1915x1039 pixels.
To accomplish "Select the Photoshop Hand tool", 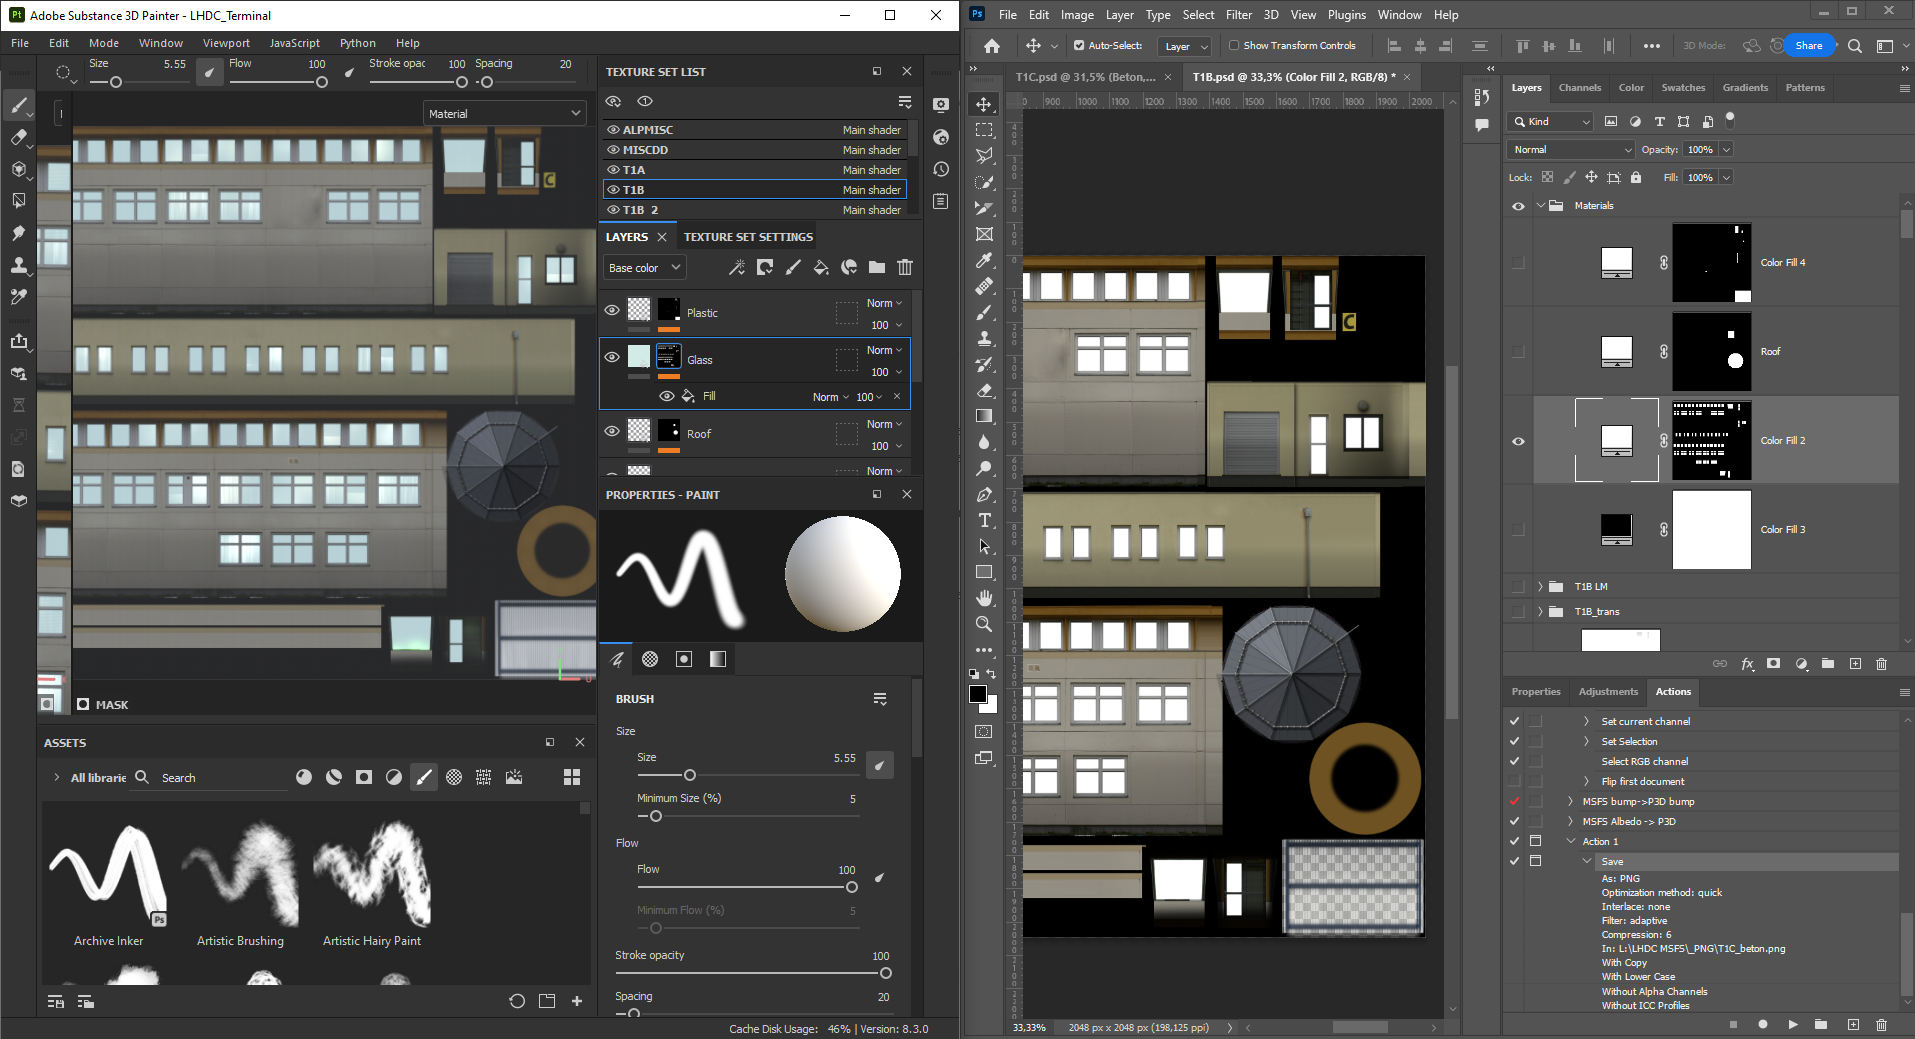I will [985, 598].
